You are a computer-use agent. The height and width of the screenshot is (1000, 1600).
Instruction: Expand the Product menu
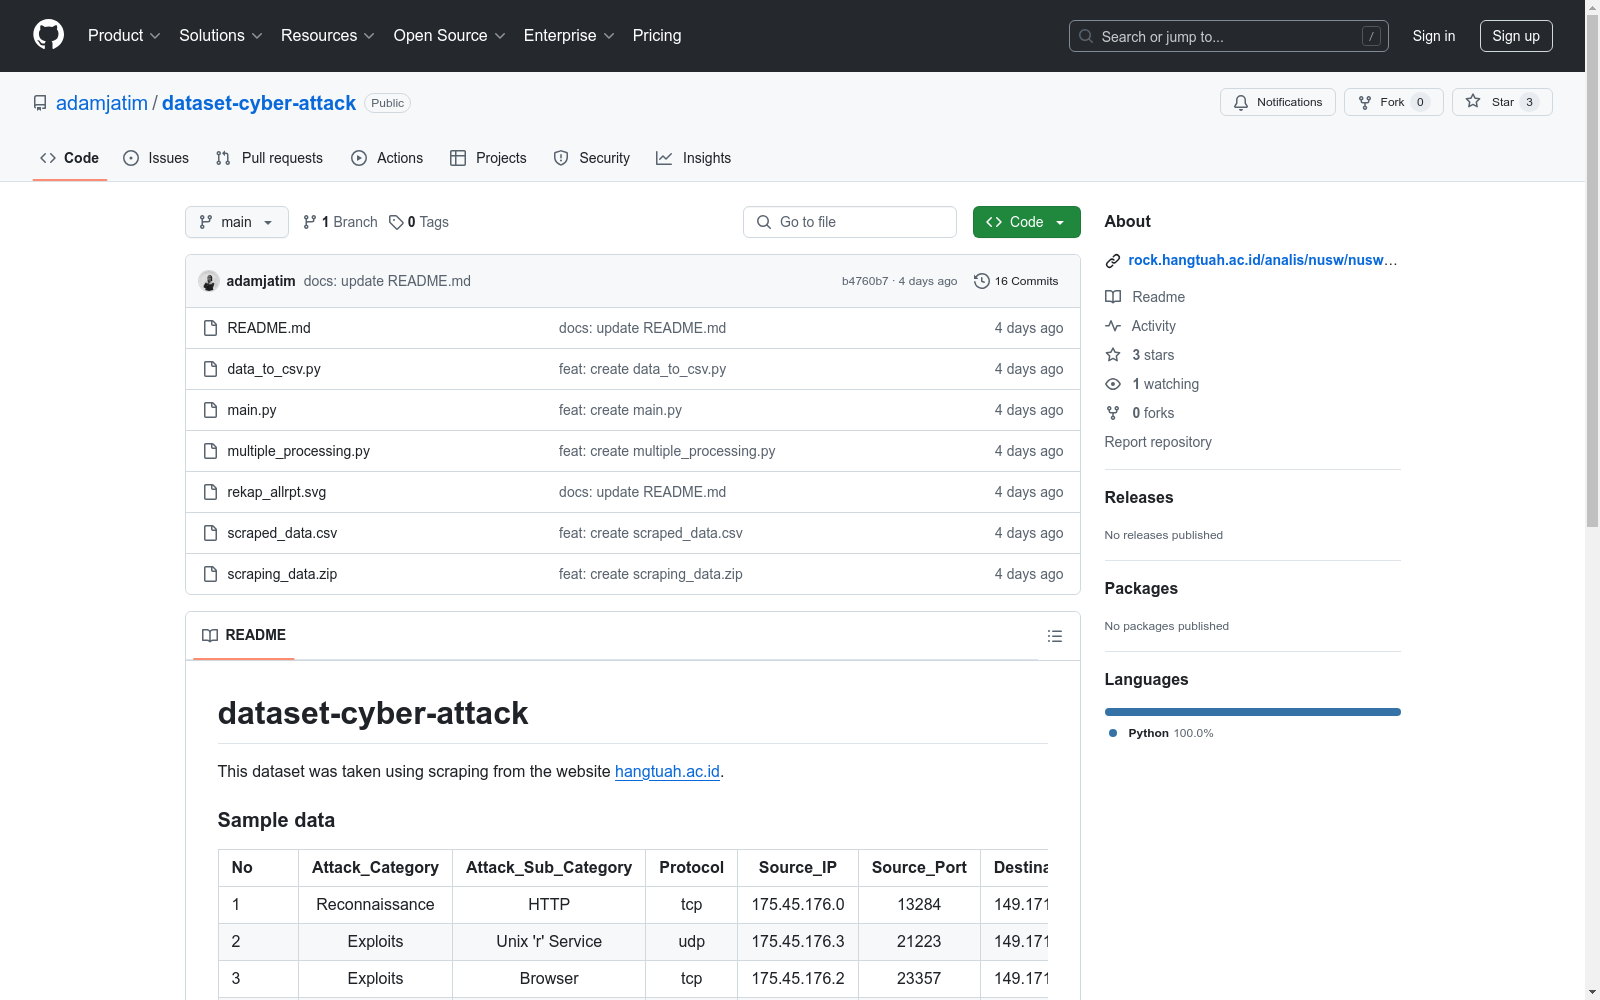point(124,35)
